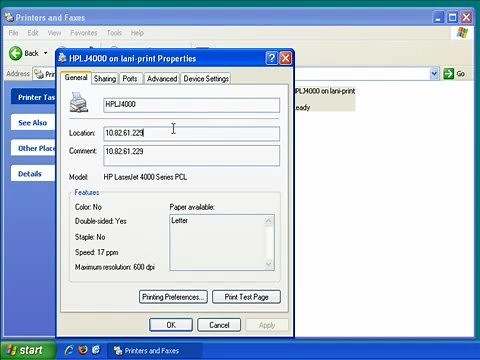Launch Internet Explorer from quick launch
The height and width of the screenshot is (360, 480).
pyautogui.click(x=69, y=350)
